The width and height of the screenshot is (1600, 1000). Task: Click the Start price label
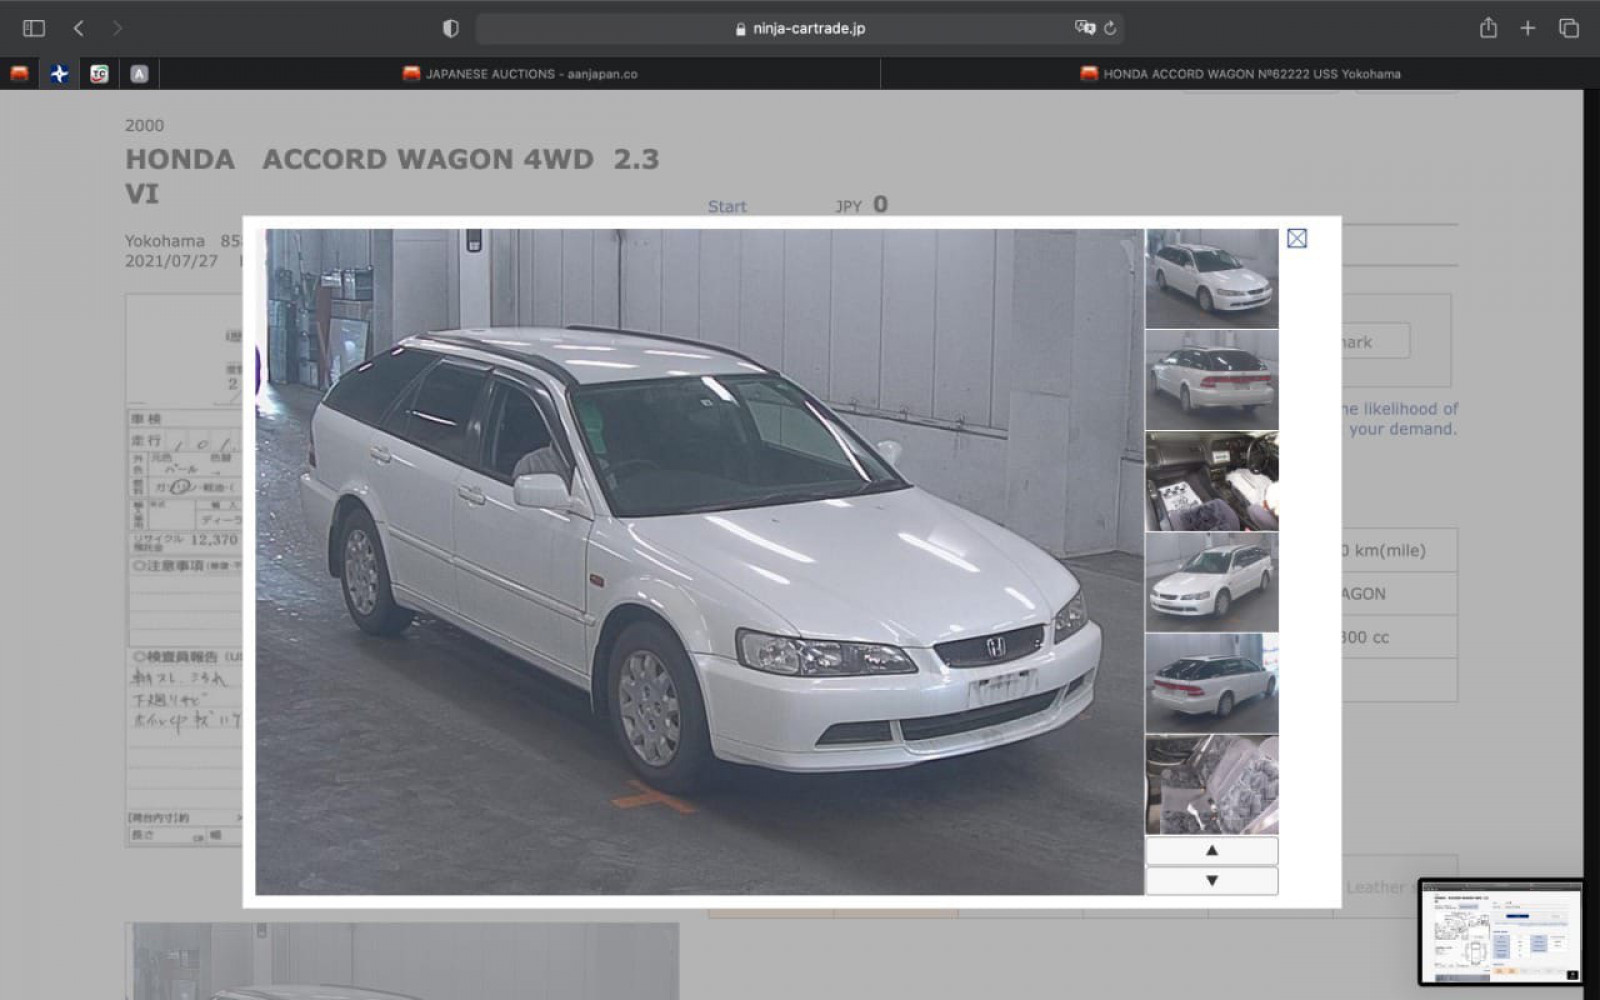point(727,207)
